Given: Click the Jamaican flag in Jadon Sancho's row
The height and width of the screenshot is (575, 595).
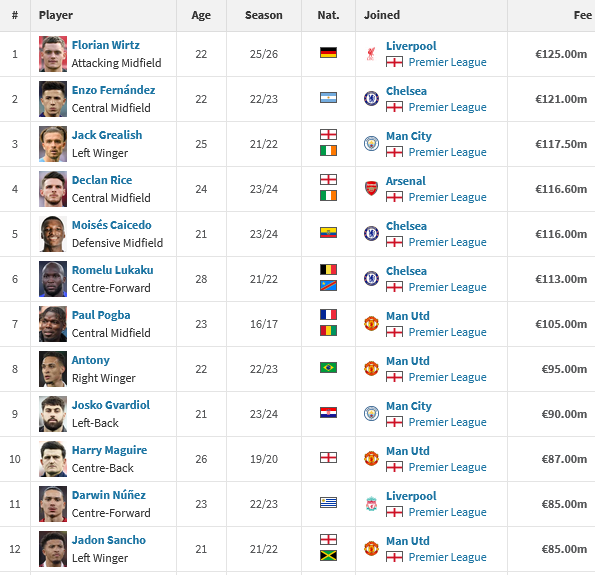Looking at the screenshot, I should [x=328, y=556].
